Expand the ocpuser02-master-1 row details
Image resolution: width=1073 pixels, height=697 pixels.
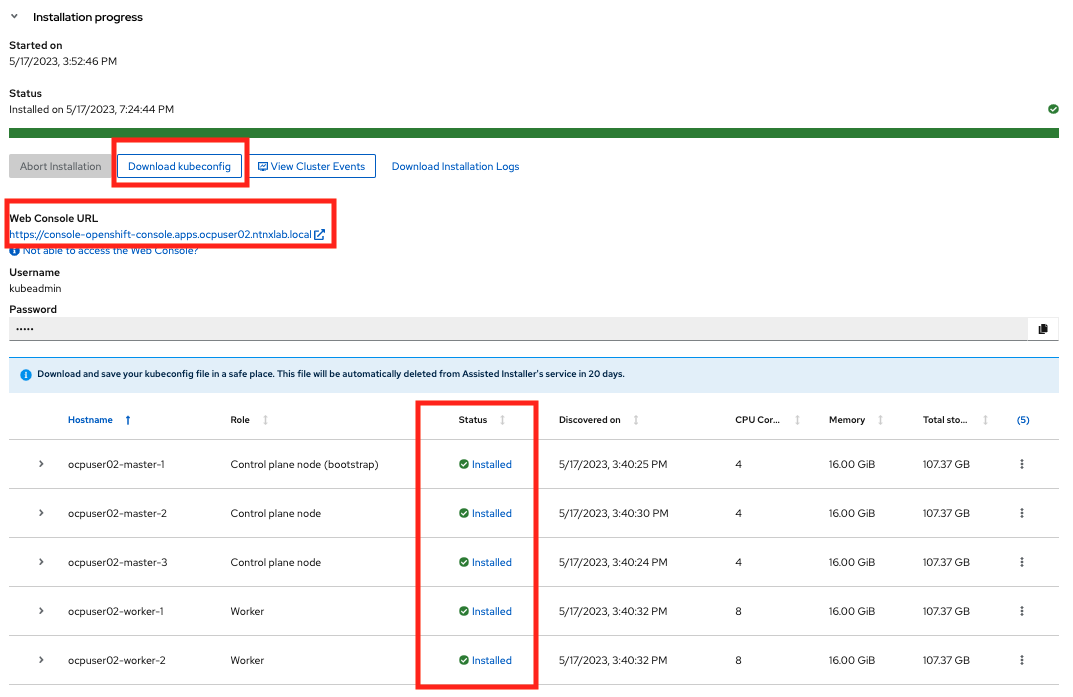41,464
